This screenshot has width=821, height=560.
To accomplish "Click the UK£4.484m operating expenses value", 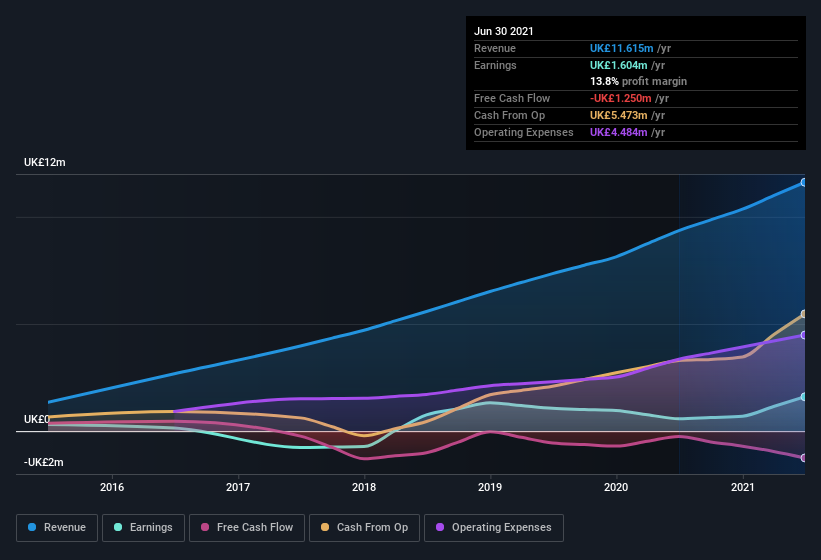I will 618,132.
